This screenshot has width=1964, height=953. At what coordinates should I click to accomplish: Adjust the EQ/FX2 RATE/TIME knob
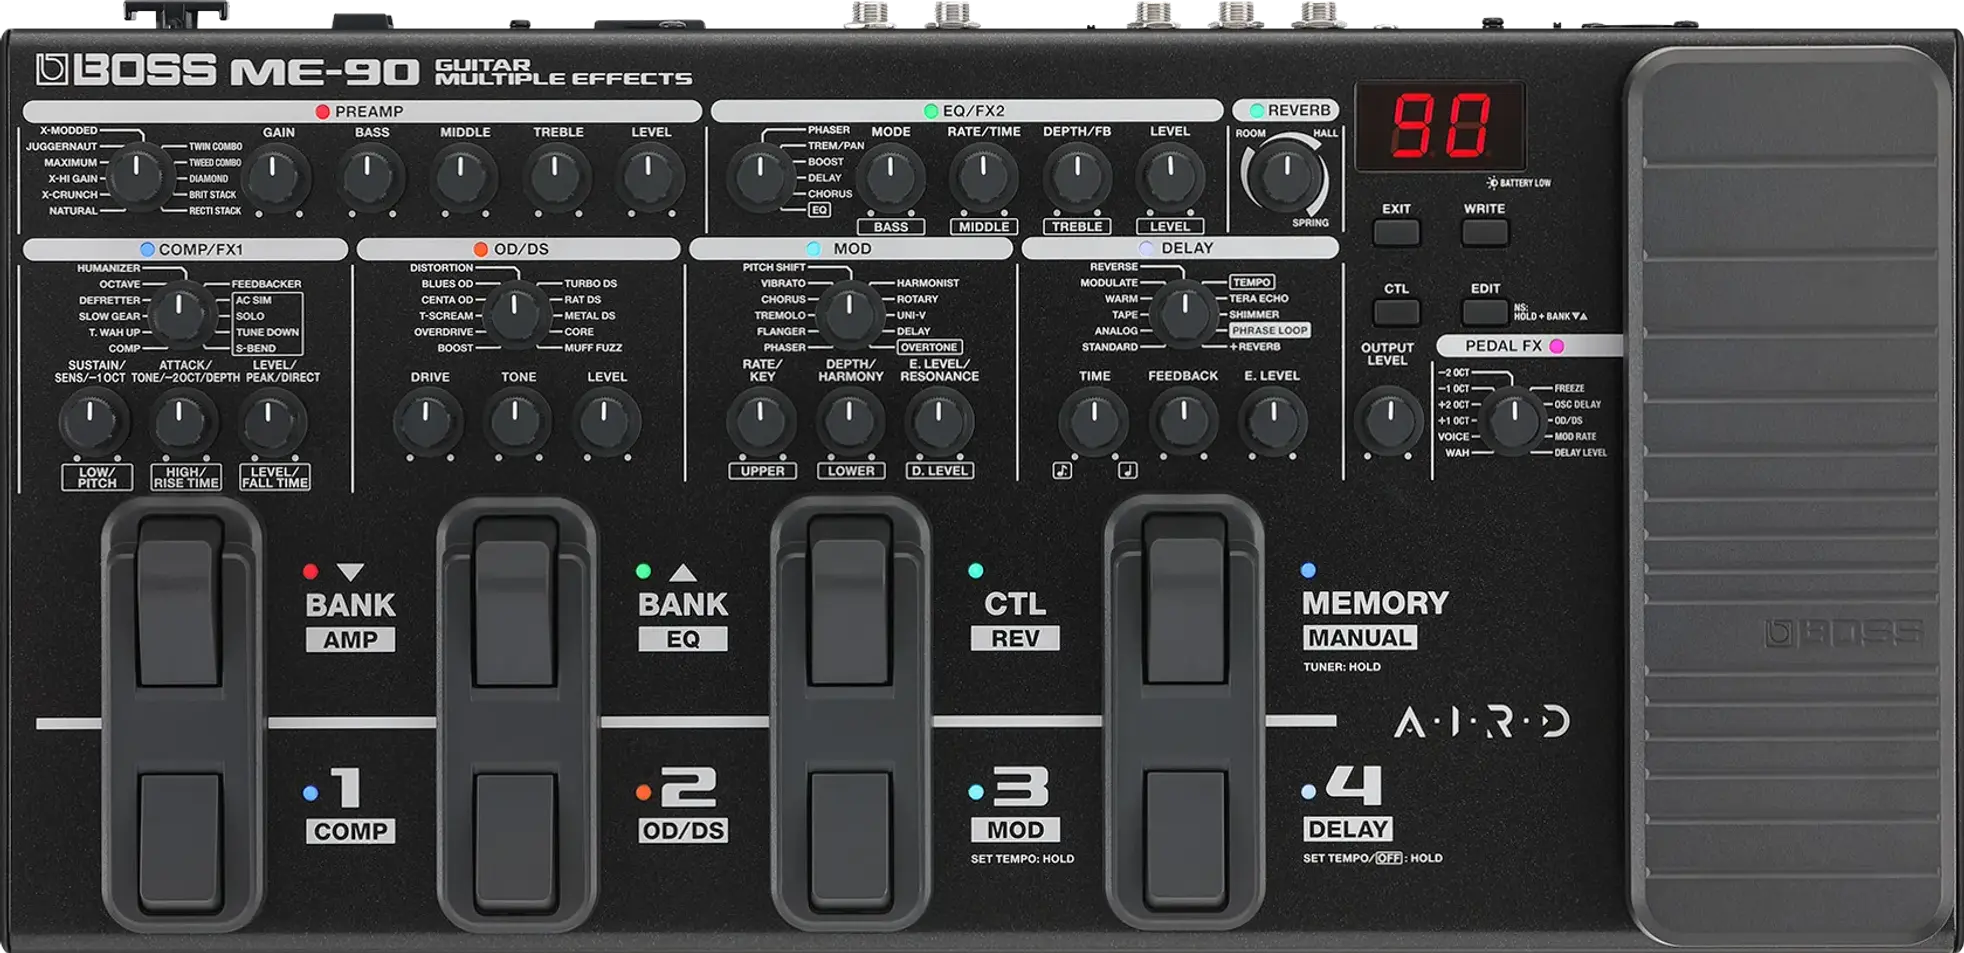984,176
